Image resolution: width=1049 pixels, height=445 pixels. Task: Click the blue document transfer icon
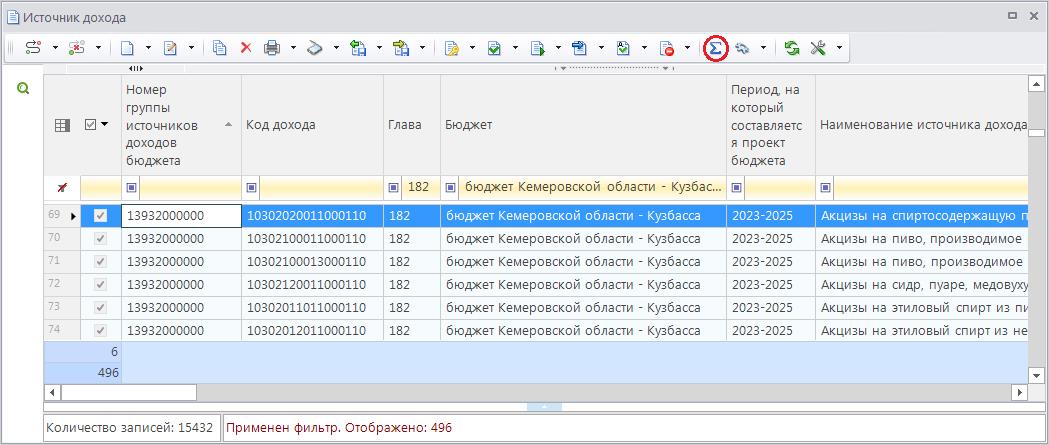[x=579, y=48]
